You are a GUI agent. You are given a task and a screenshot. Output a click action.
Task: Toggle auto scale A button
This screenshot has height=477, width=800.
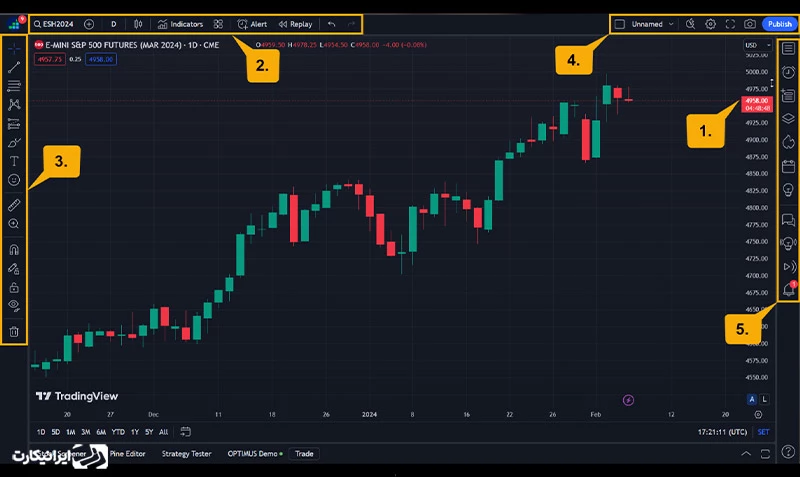point(752,399)
